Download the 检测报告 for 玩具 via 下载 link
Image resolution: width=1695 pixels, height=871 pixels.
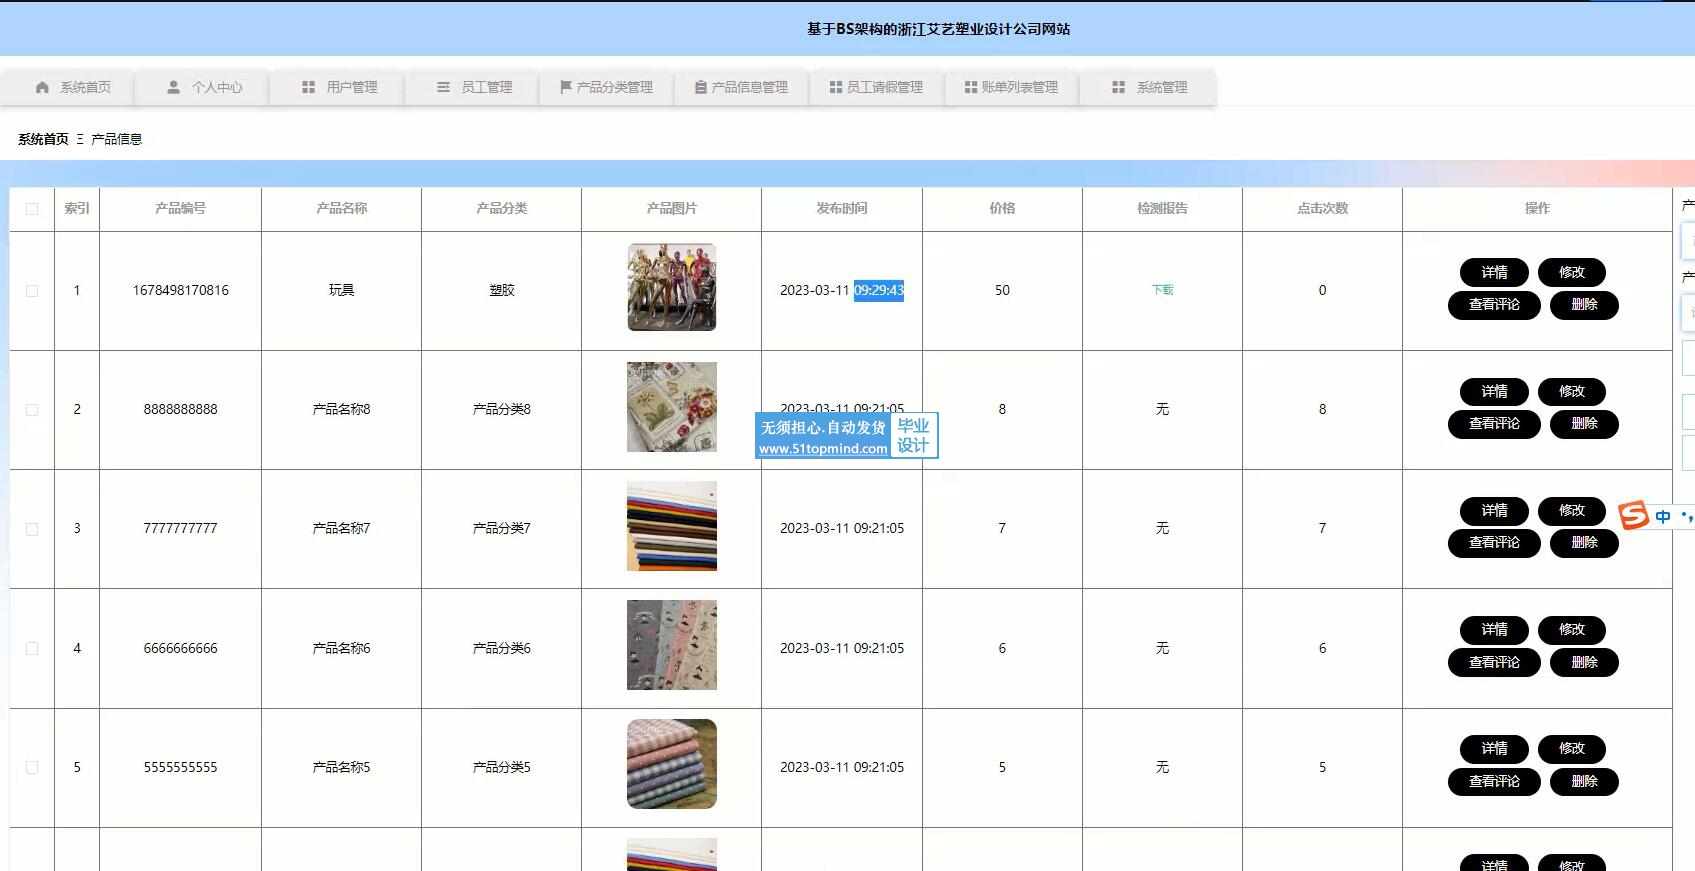[x=1162, y=290]
